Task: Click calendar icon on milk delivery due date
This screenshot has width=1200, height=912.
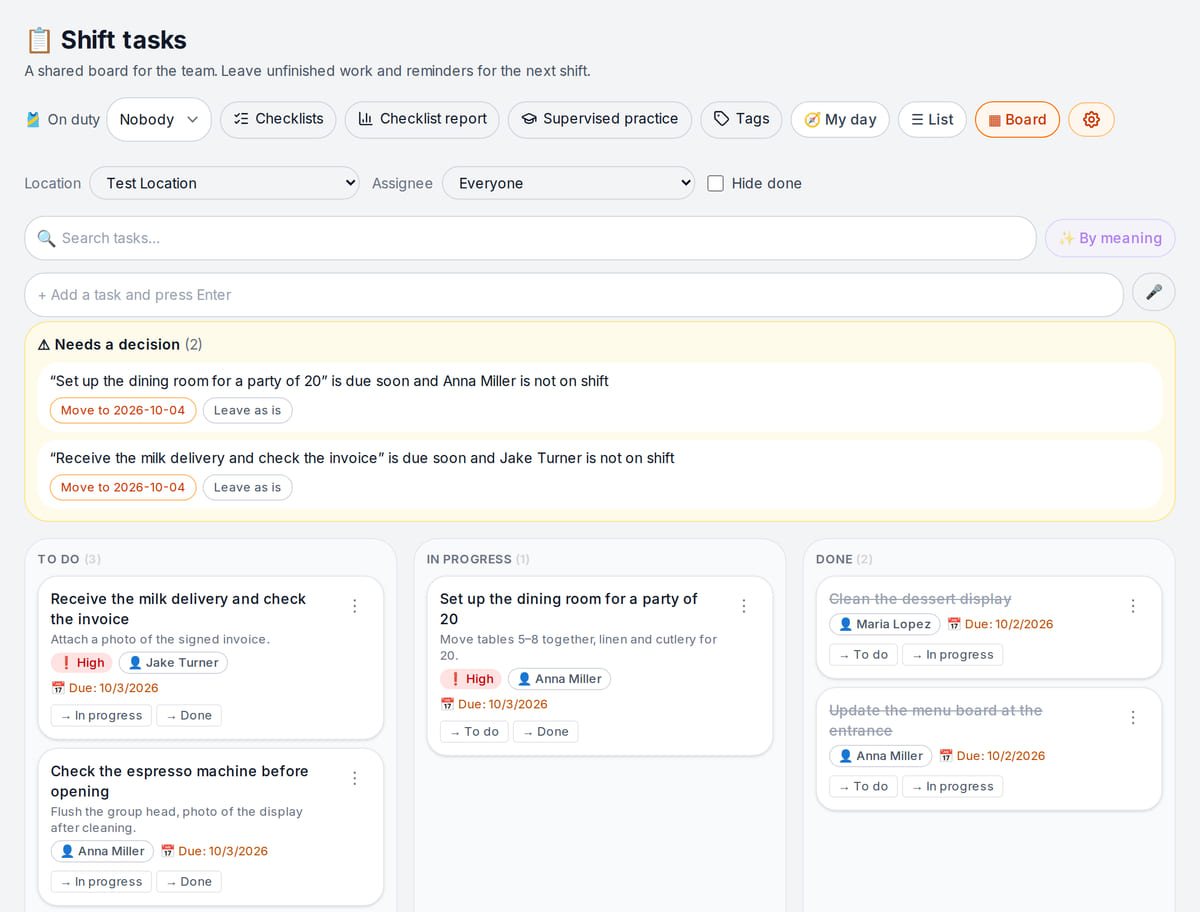Action: (57, 688)
